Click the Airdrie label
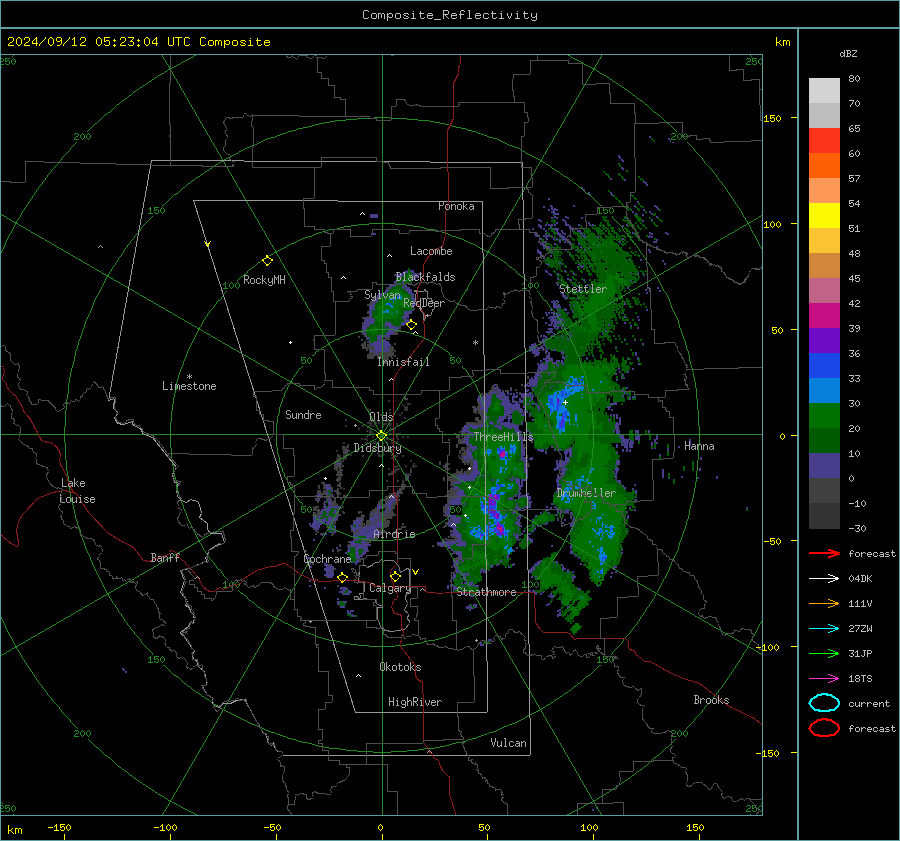900x841 pixels. [394, 534]
